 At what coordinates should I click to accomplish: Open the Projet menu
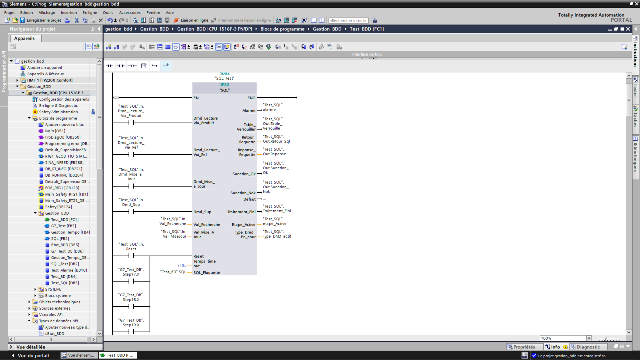coord(9,13)
